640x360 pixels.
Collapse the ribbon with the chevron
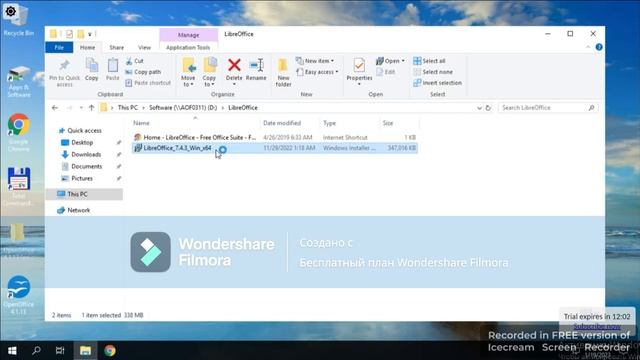tap(588, 47)
